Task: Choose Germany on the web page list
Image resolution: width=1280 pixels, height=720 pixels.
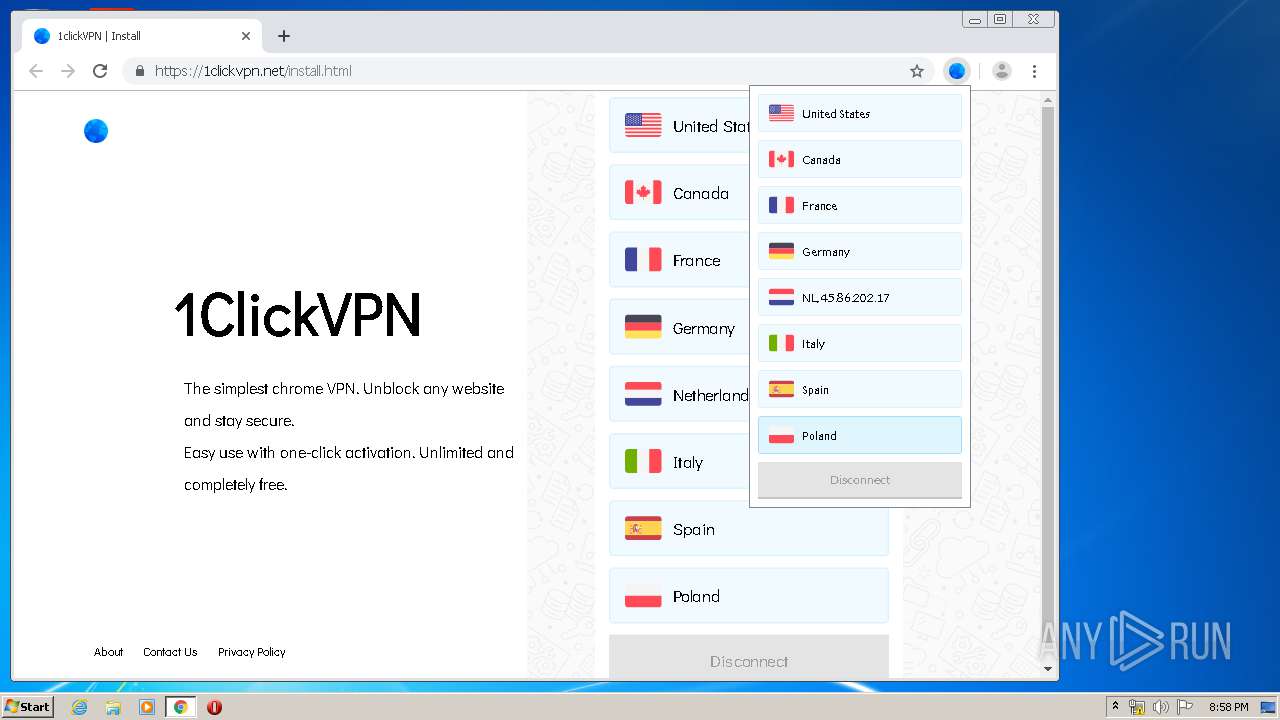Action: pos(679,328)
